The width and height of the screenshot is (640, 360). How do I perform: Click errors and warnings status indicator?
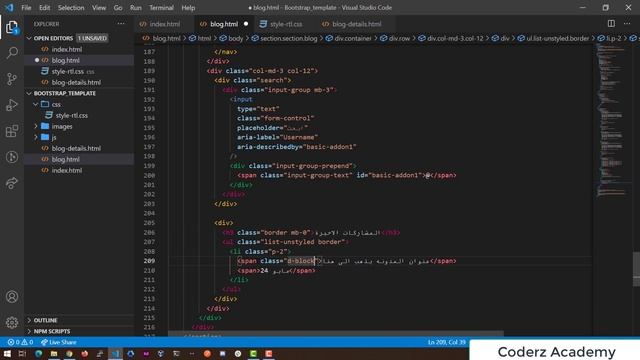click(20, 342)
